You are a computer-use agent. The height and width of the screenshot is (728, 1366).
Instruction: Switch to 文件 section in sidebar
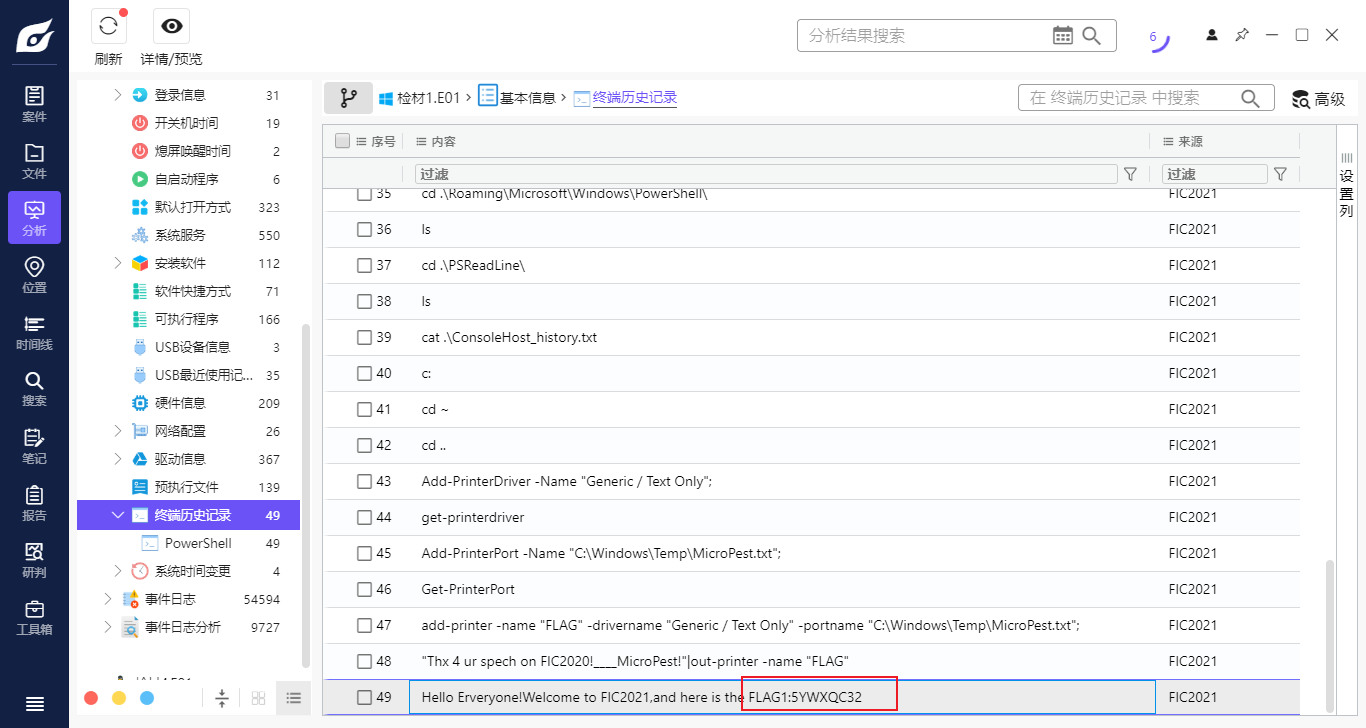tap(34, 162)
